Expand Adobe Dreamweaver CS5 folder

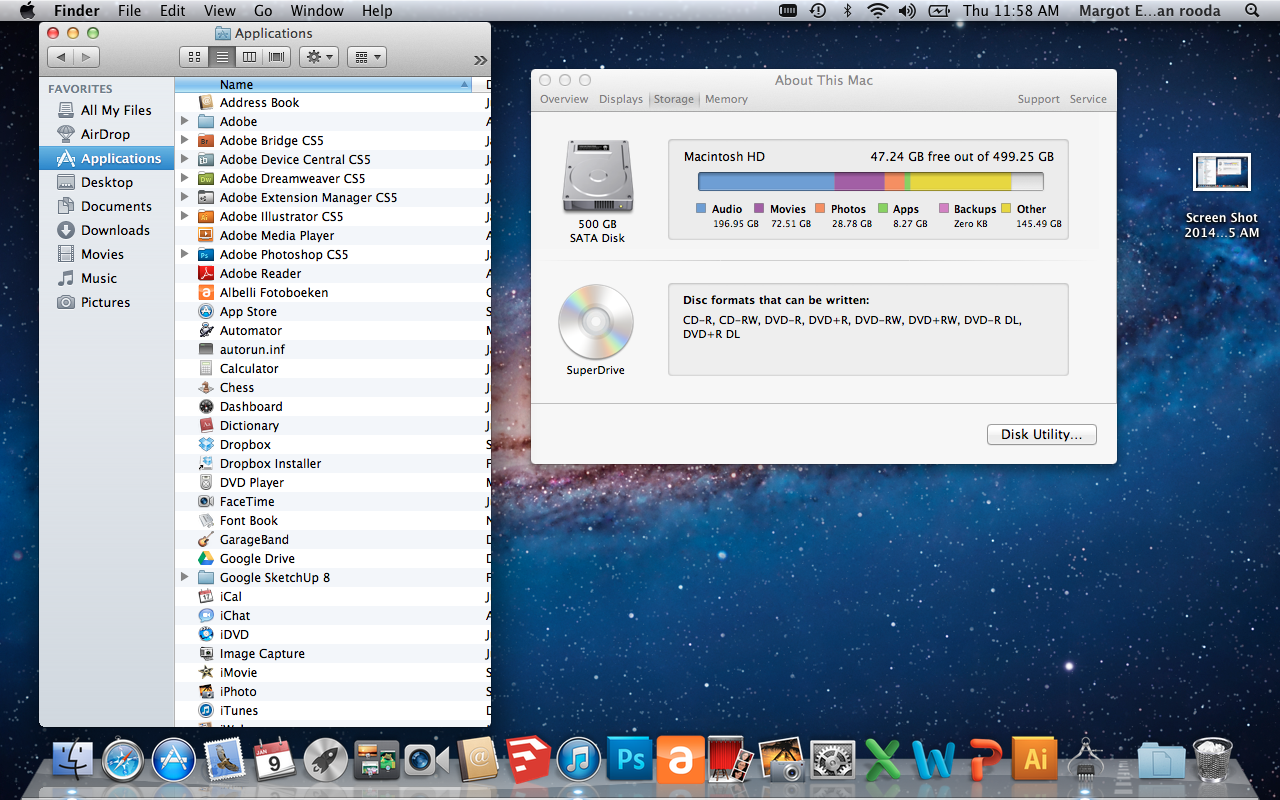[185, 178]
